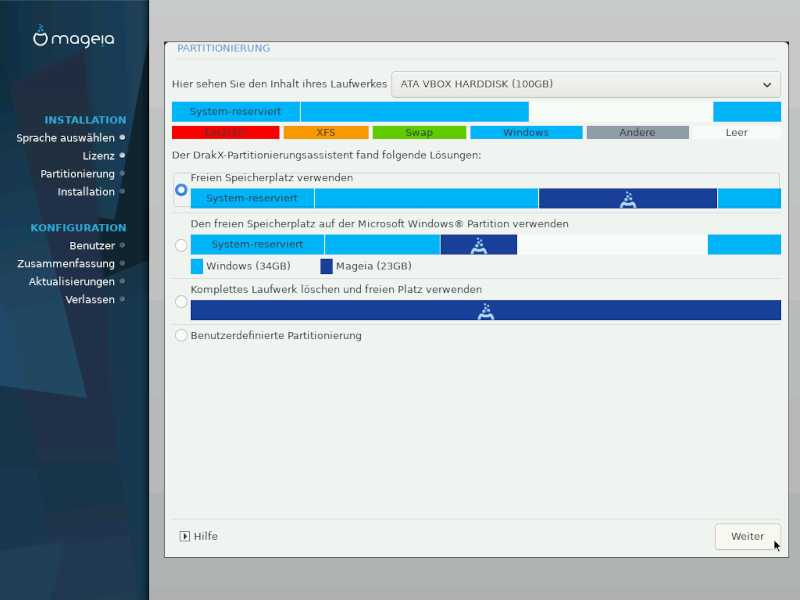The width and height of the screenshot is (800, 600).
Task: Click Mageia flask icon in erase-drive option bar
Action: 486,311
